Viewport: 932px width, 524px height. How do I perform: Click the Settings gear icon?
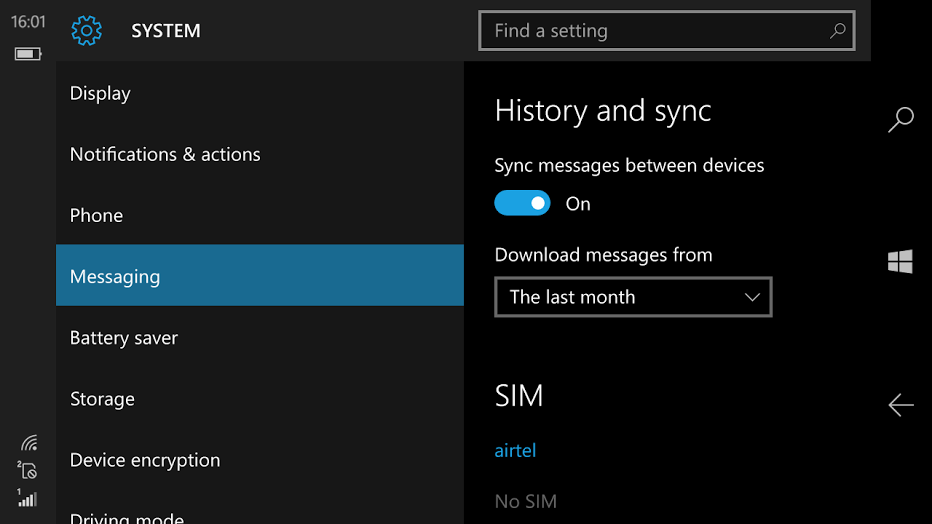(87, 31)
